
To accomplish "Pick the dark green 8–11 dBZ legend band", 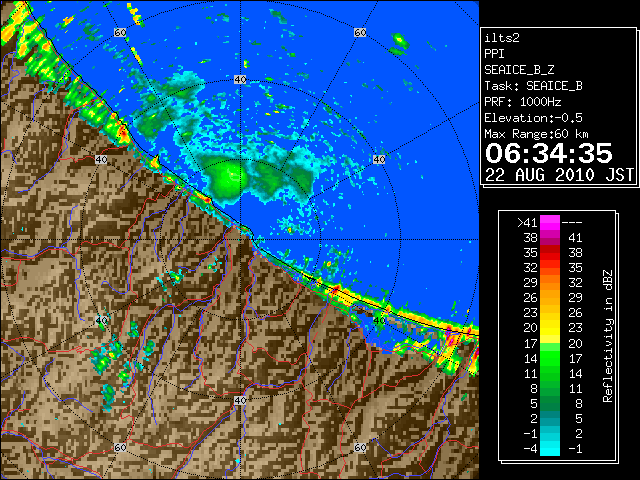I will click(x=550, y=388).
